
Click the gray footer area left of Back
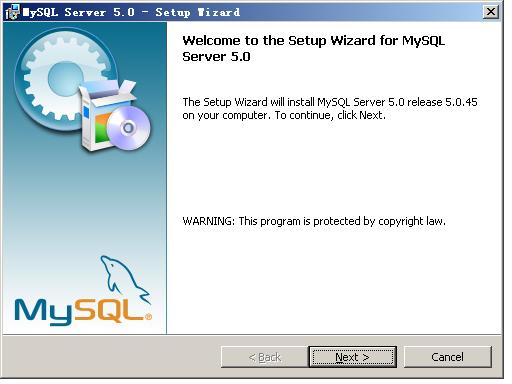click(x=112, y=357)
